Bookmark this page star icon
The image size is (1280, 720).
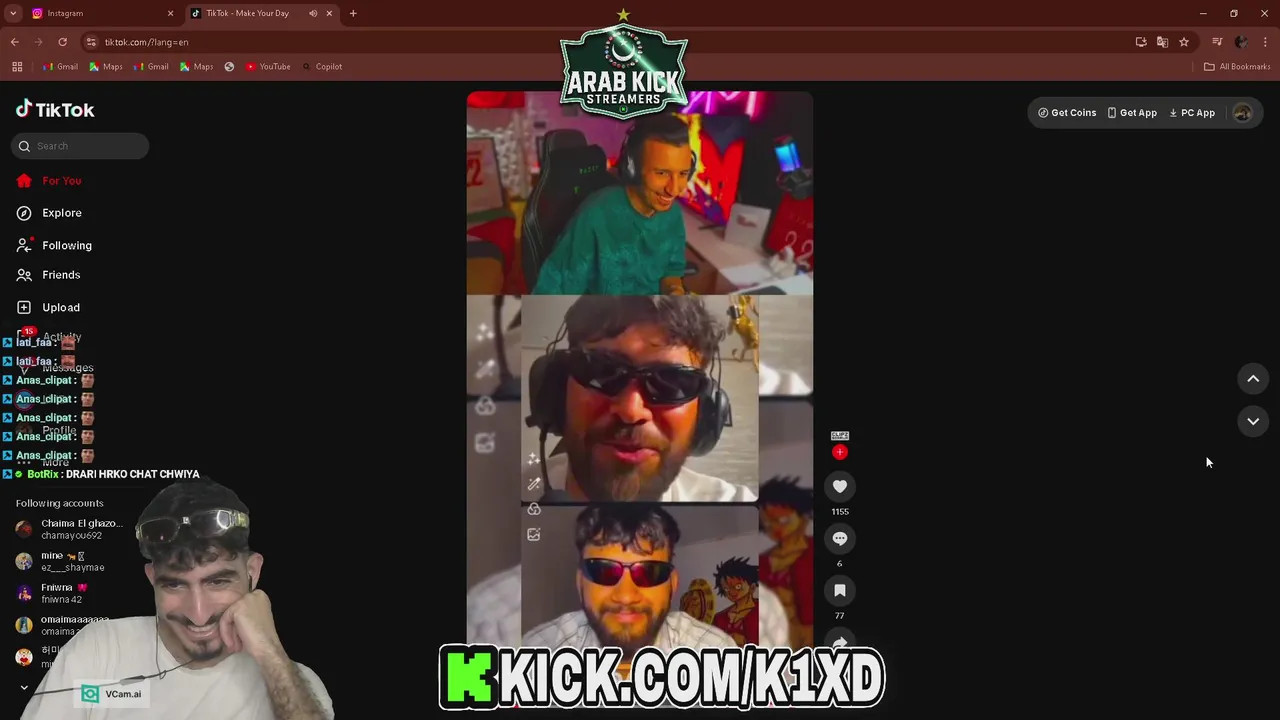coord(1184,42)
